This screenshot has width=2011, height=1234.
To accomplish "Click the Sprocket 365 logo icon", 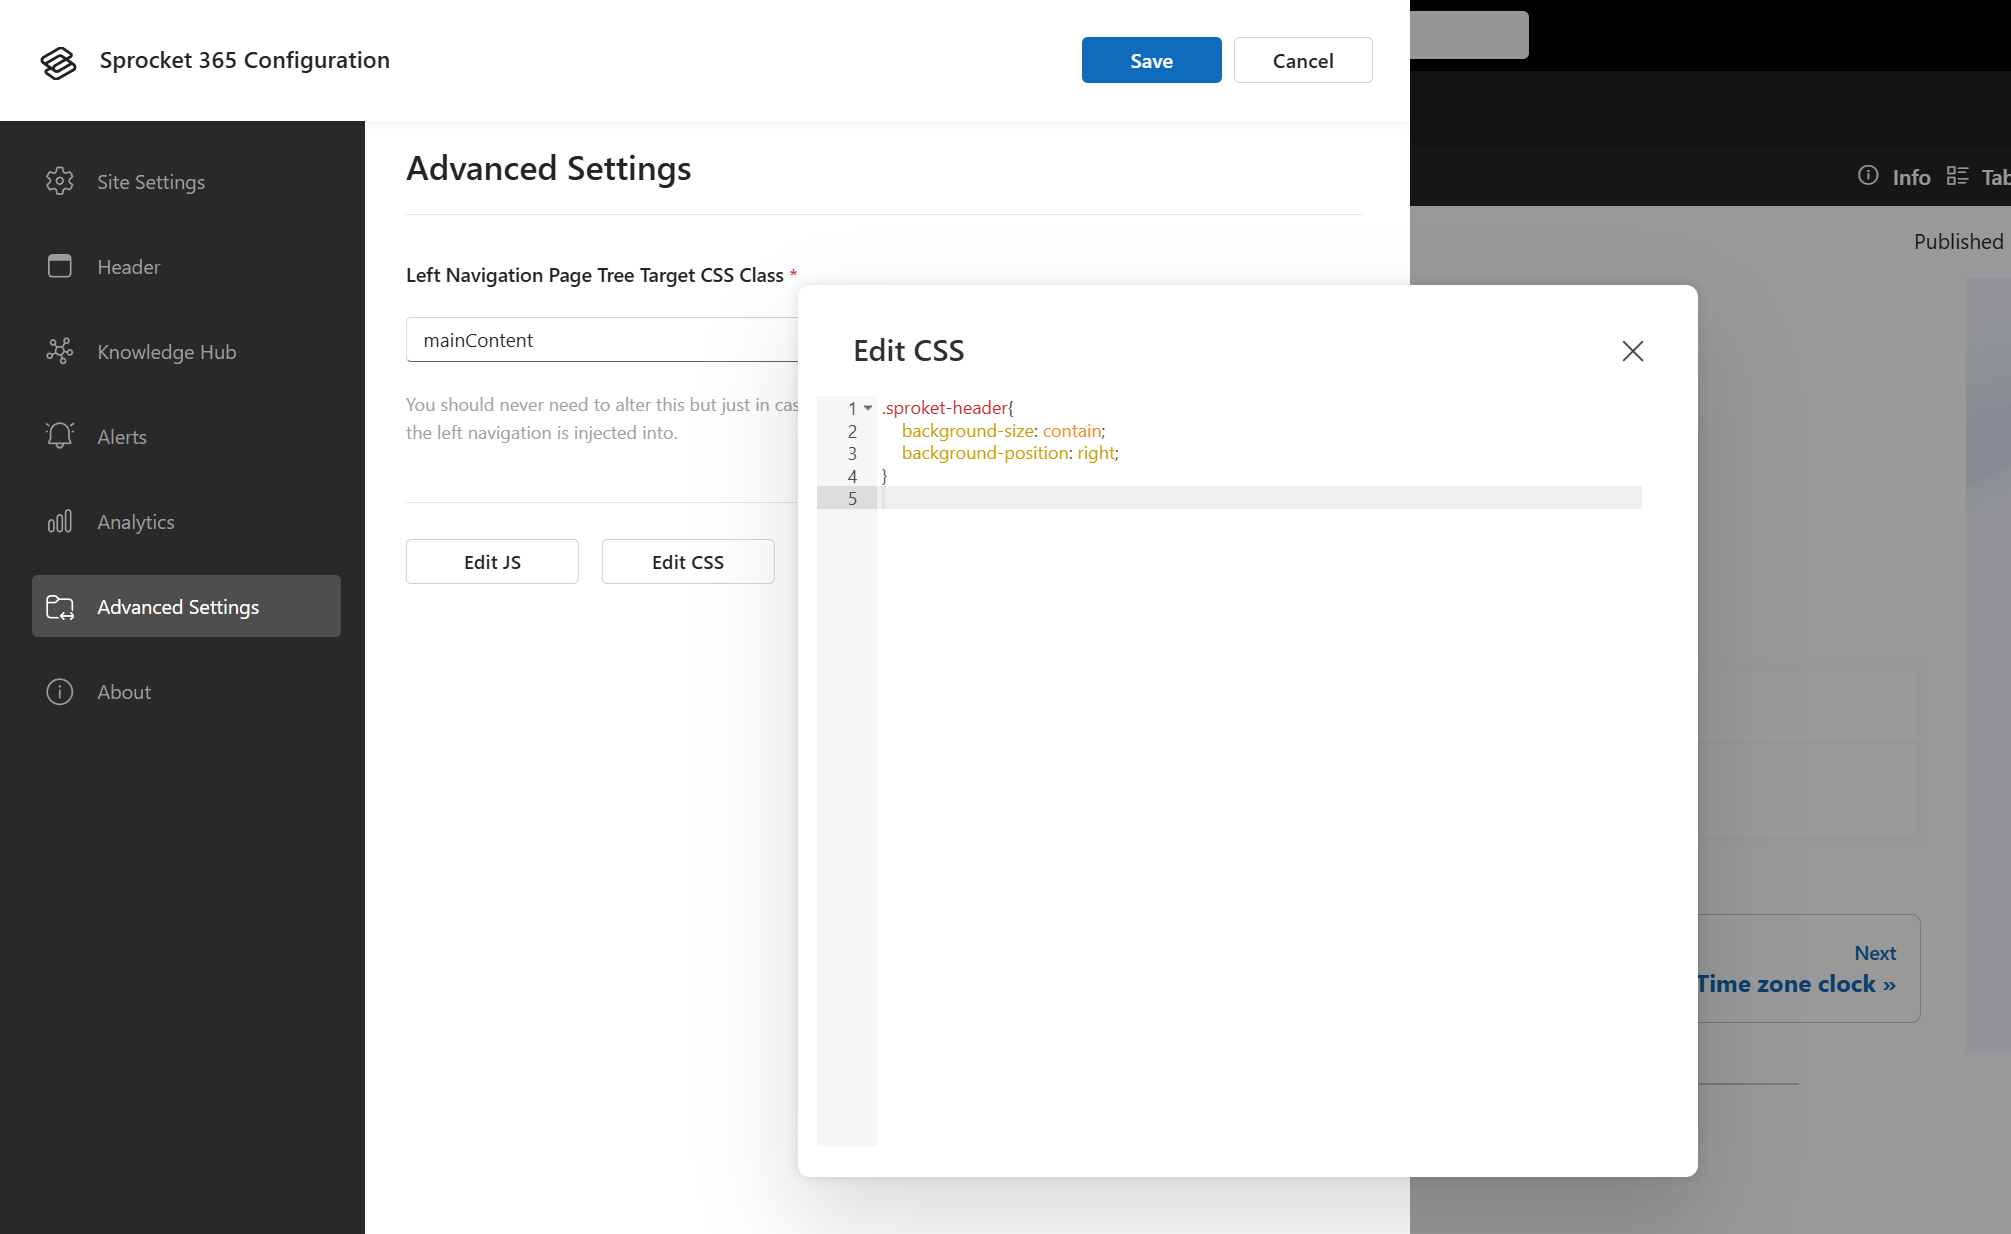I will click(x=58, y=62).
